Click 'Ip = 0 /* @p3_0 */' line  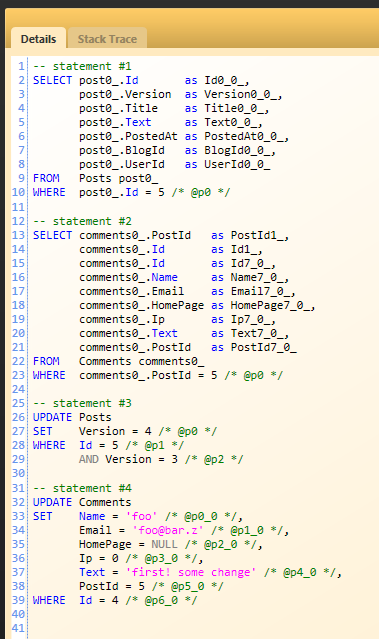click(x=141, y=558)
